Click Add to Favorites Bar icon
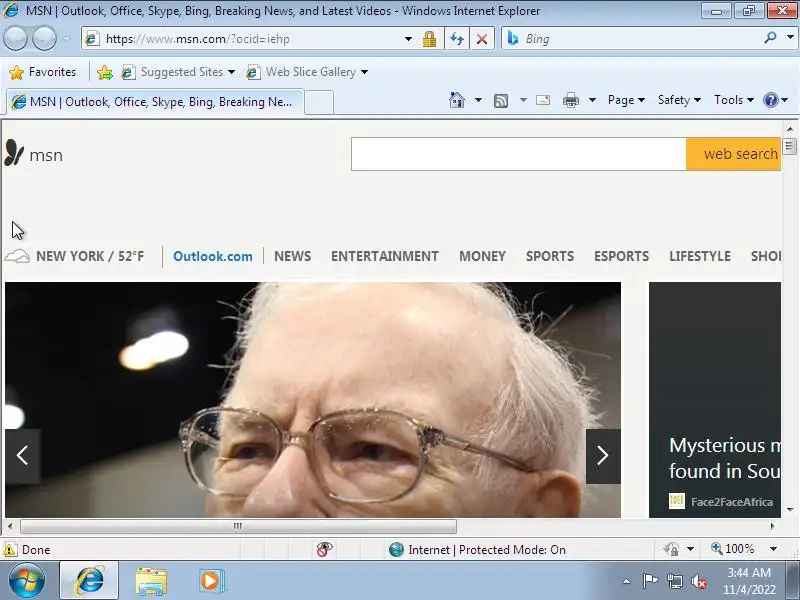Viewport: 800px width, 600px height. [105, 72]
